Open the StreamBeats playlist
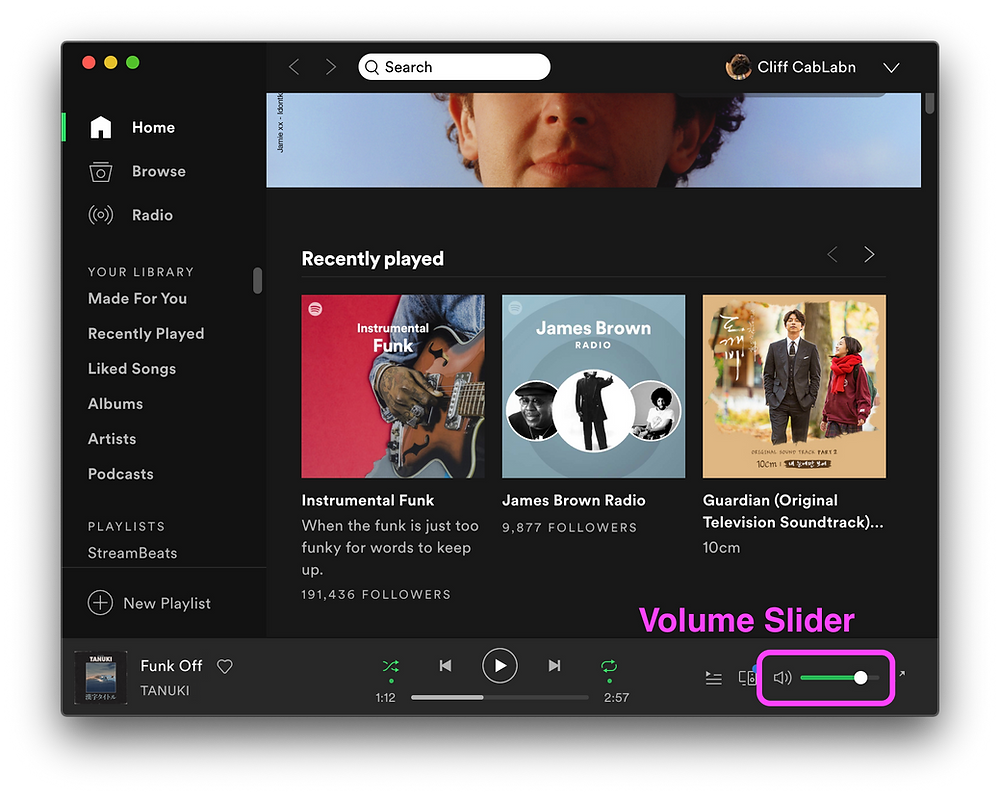The height and width of the screenshot is (797, 1000). [x=133, y=553]
